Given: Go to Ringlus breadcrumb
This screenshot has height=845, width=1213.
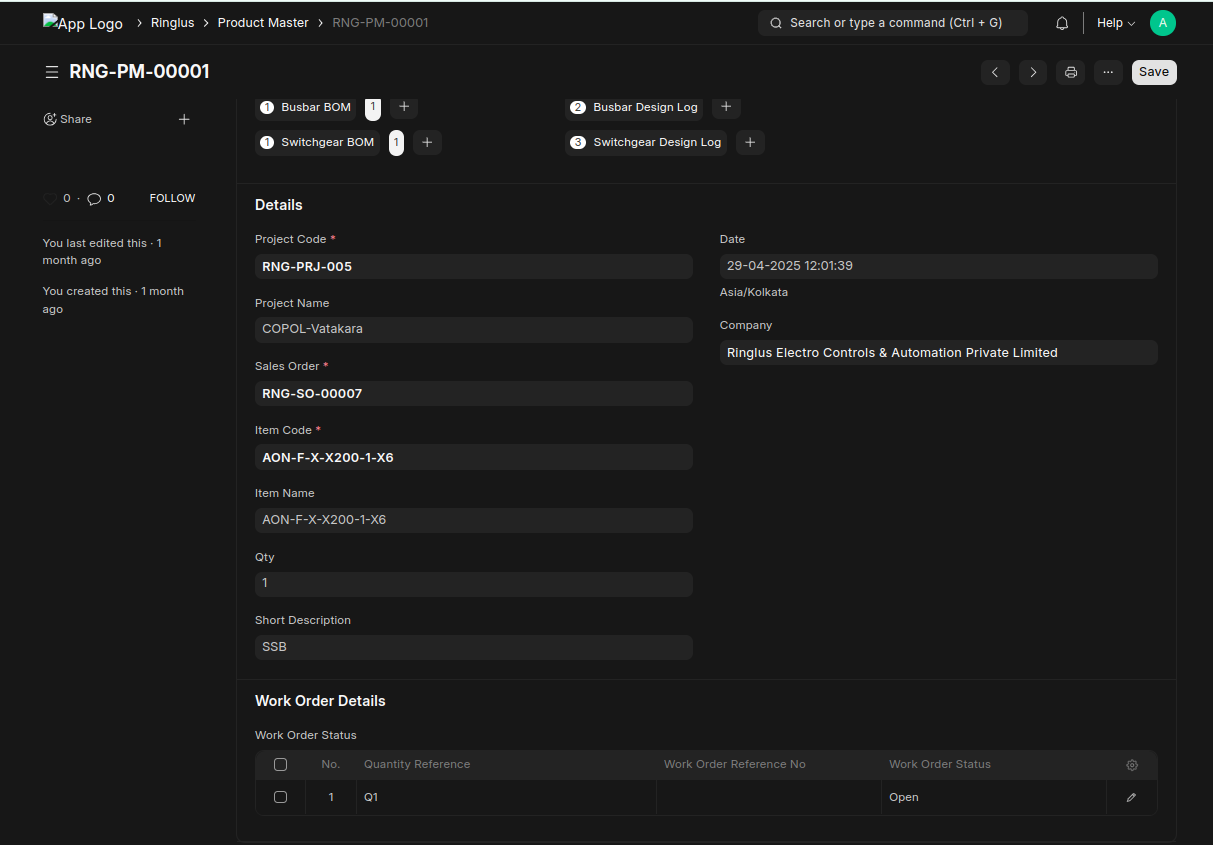Looking at the screenshot, I should click(172, 23).
